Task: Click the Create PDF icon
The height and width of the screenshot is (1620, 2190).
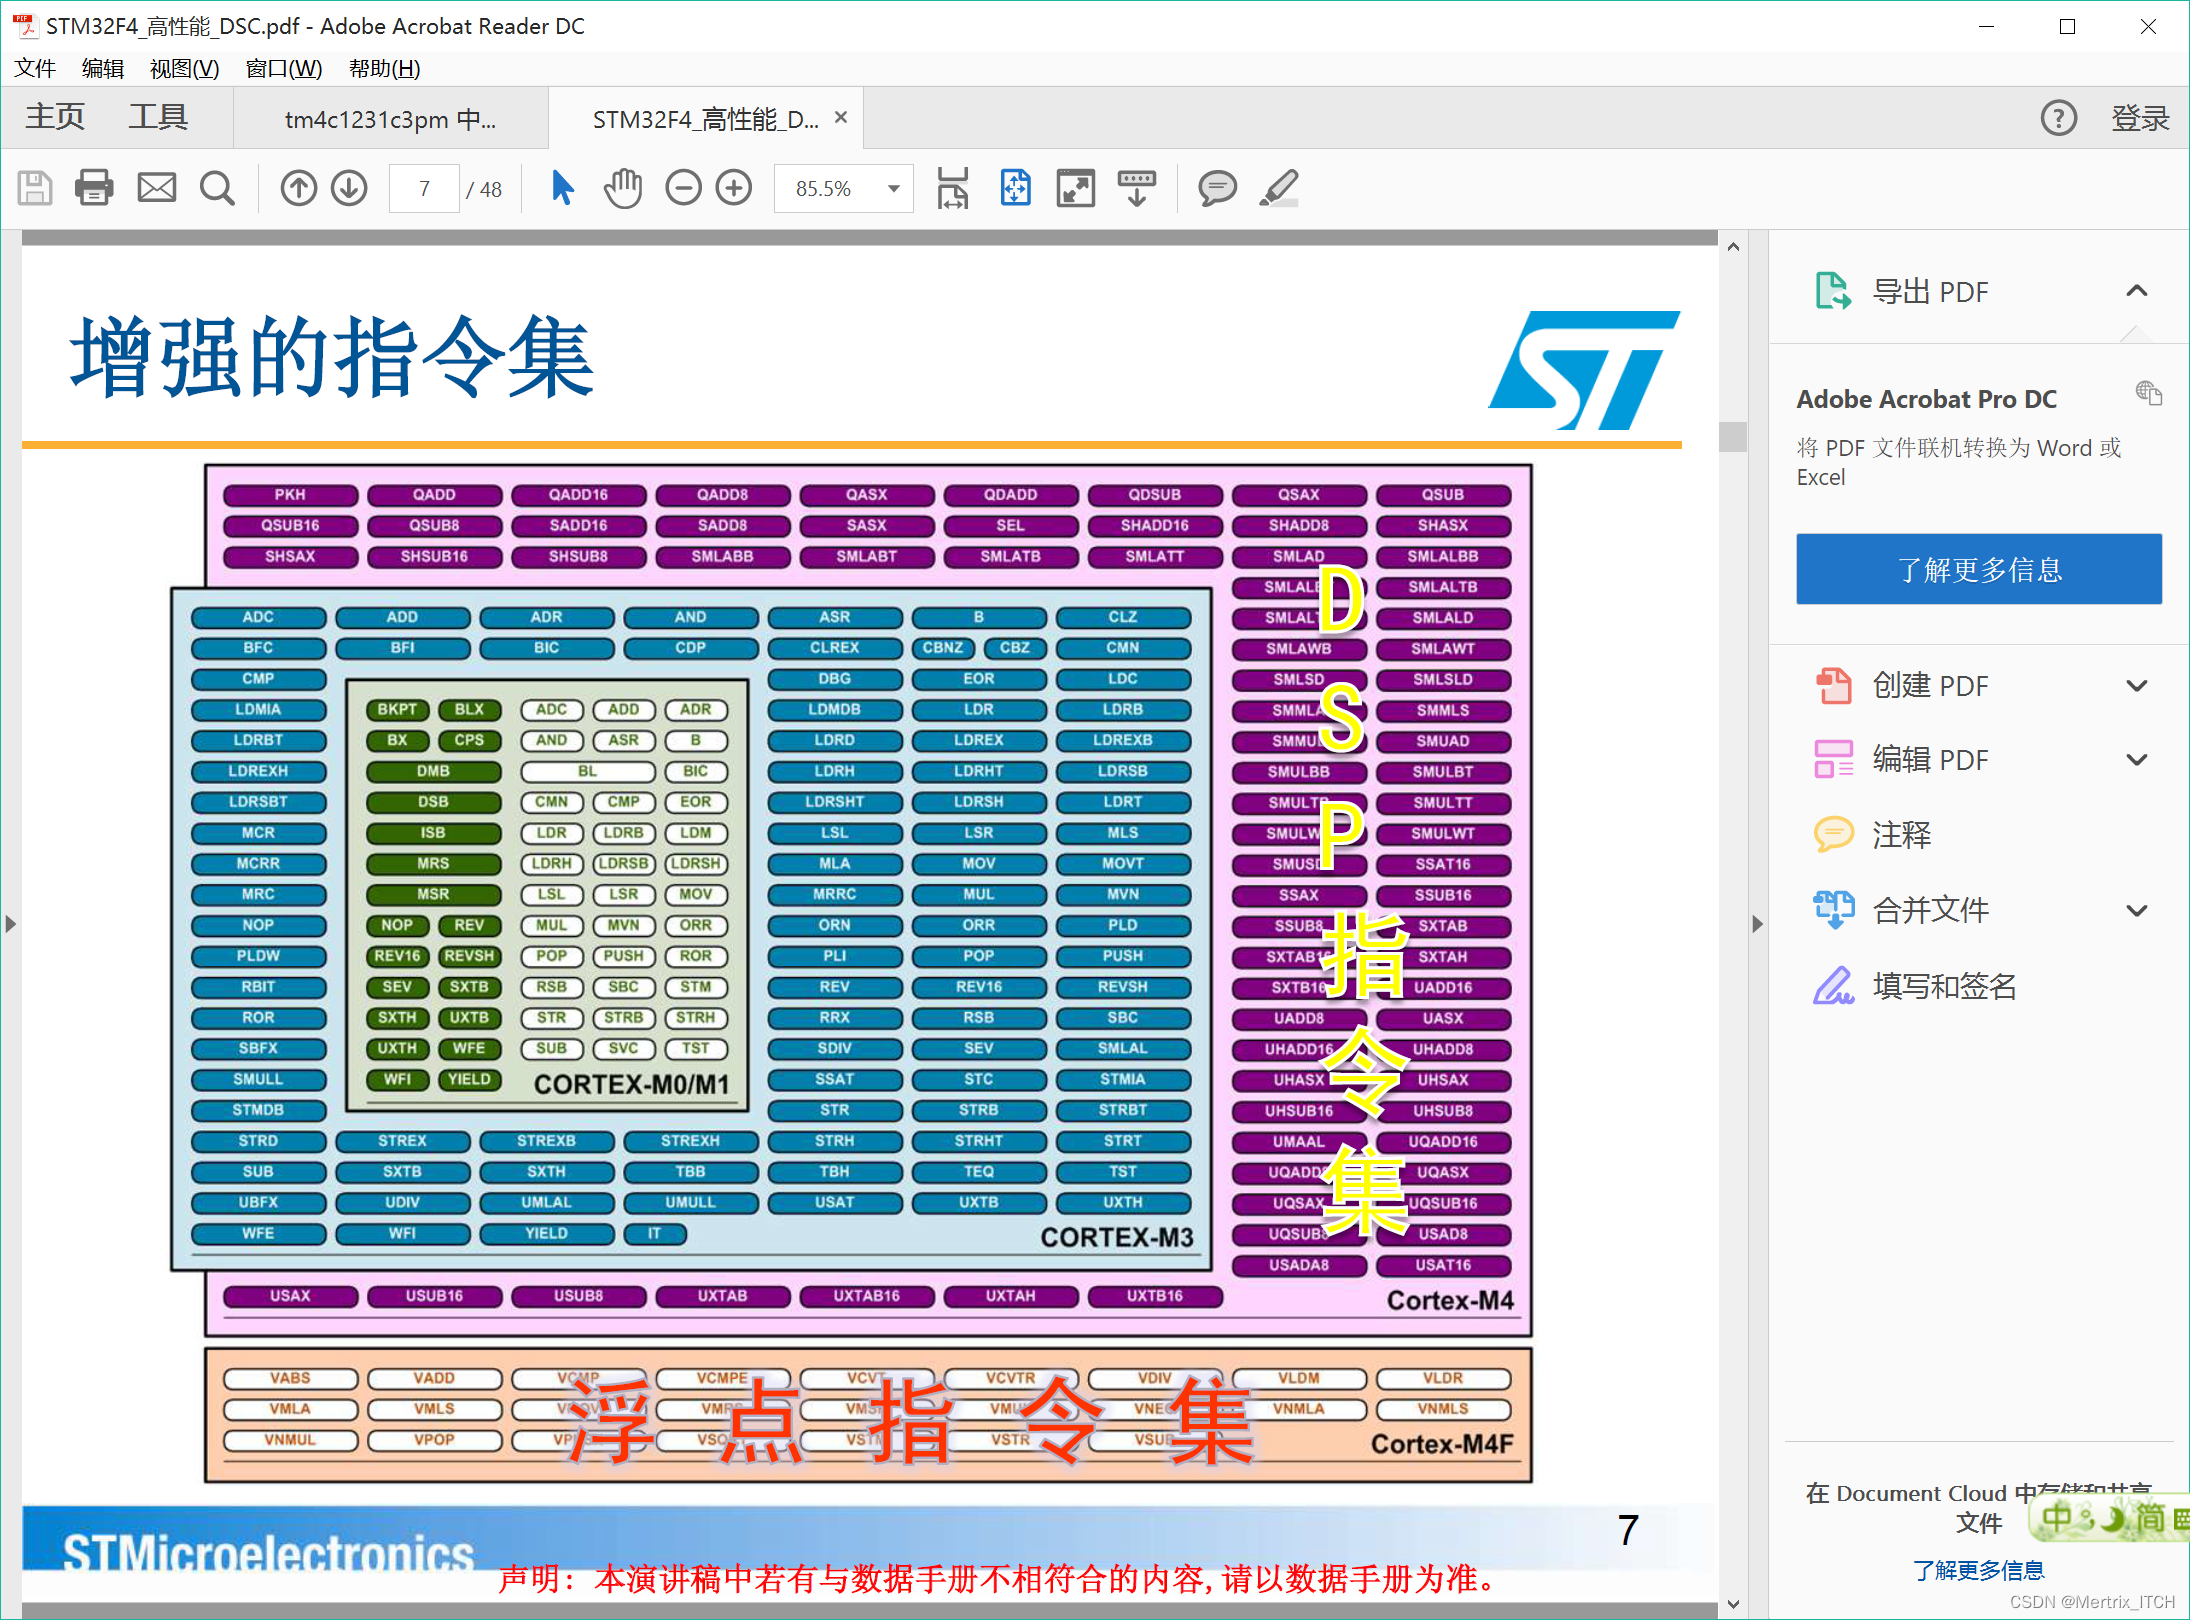Action: (1833, 685)
